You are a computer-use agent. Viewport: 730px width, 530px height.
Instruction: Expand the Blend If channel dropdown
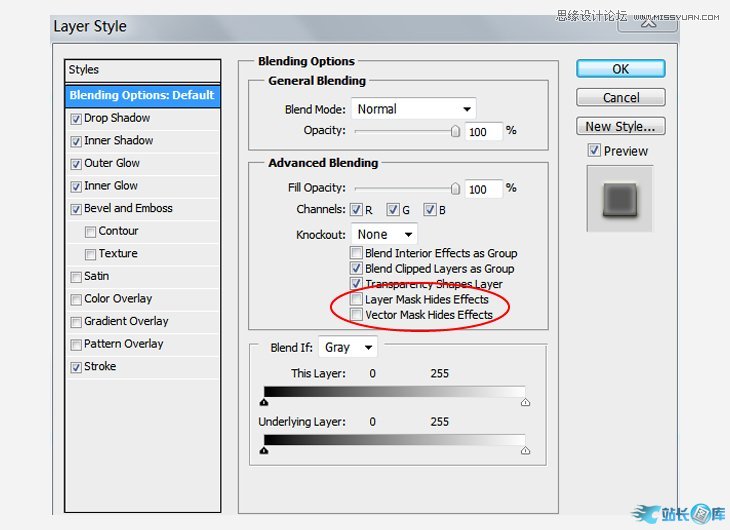348,347
